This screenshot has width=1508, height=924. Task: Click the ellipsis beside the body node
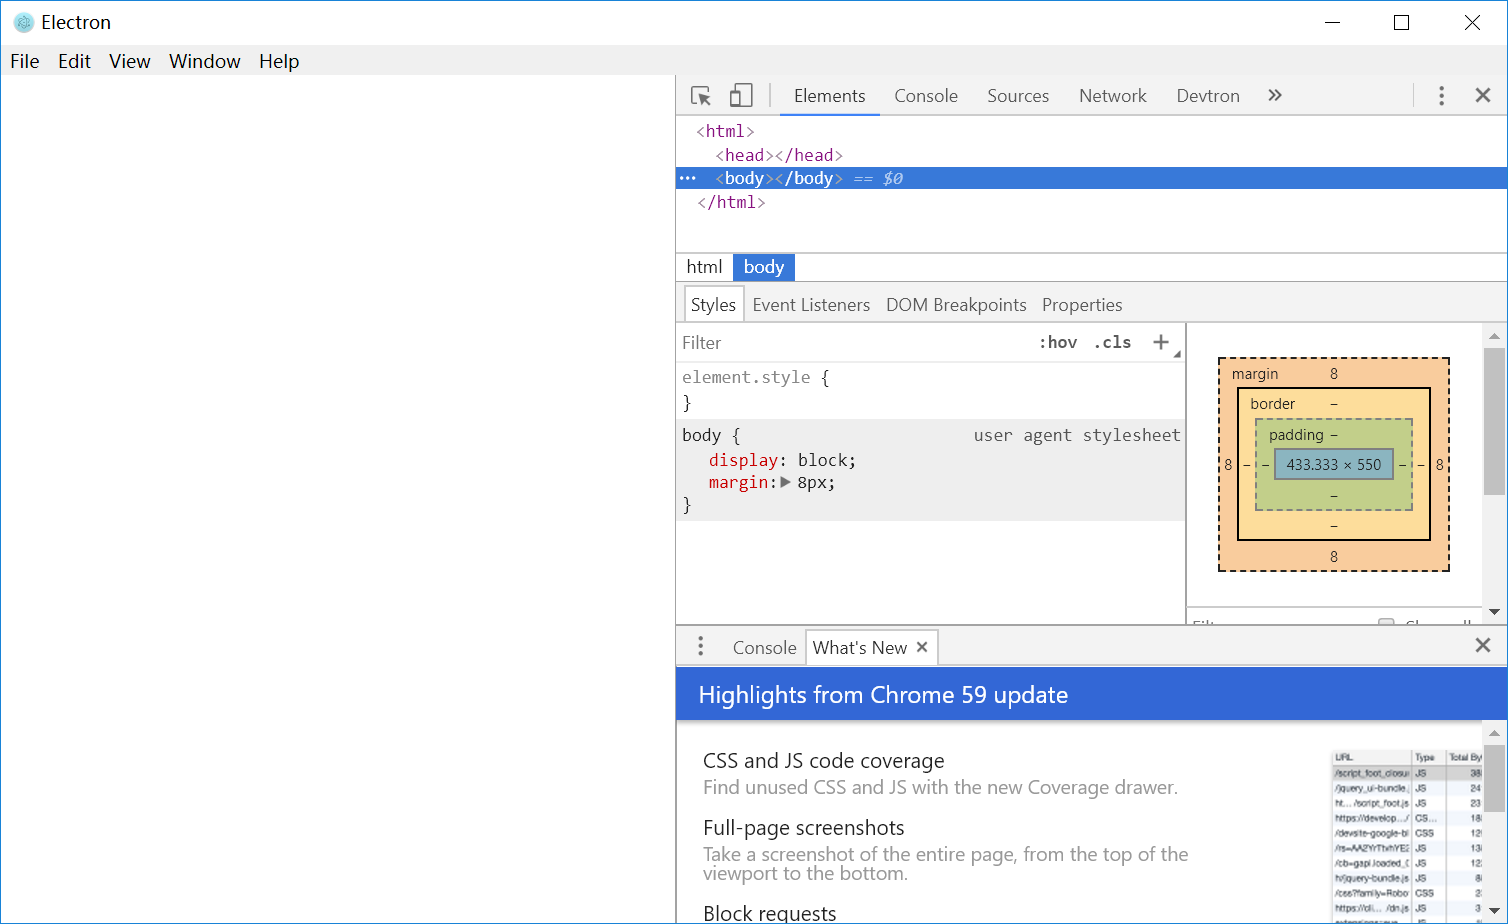pos(688,178)
